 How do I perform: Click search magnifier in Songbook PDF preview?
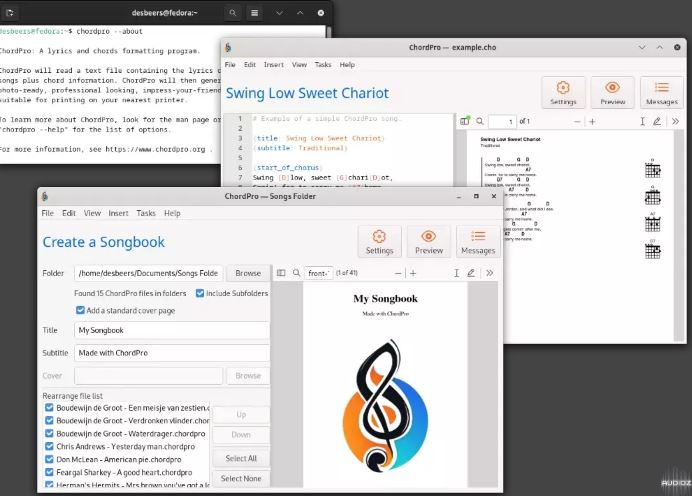pos(297,273)
